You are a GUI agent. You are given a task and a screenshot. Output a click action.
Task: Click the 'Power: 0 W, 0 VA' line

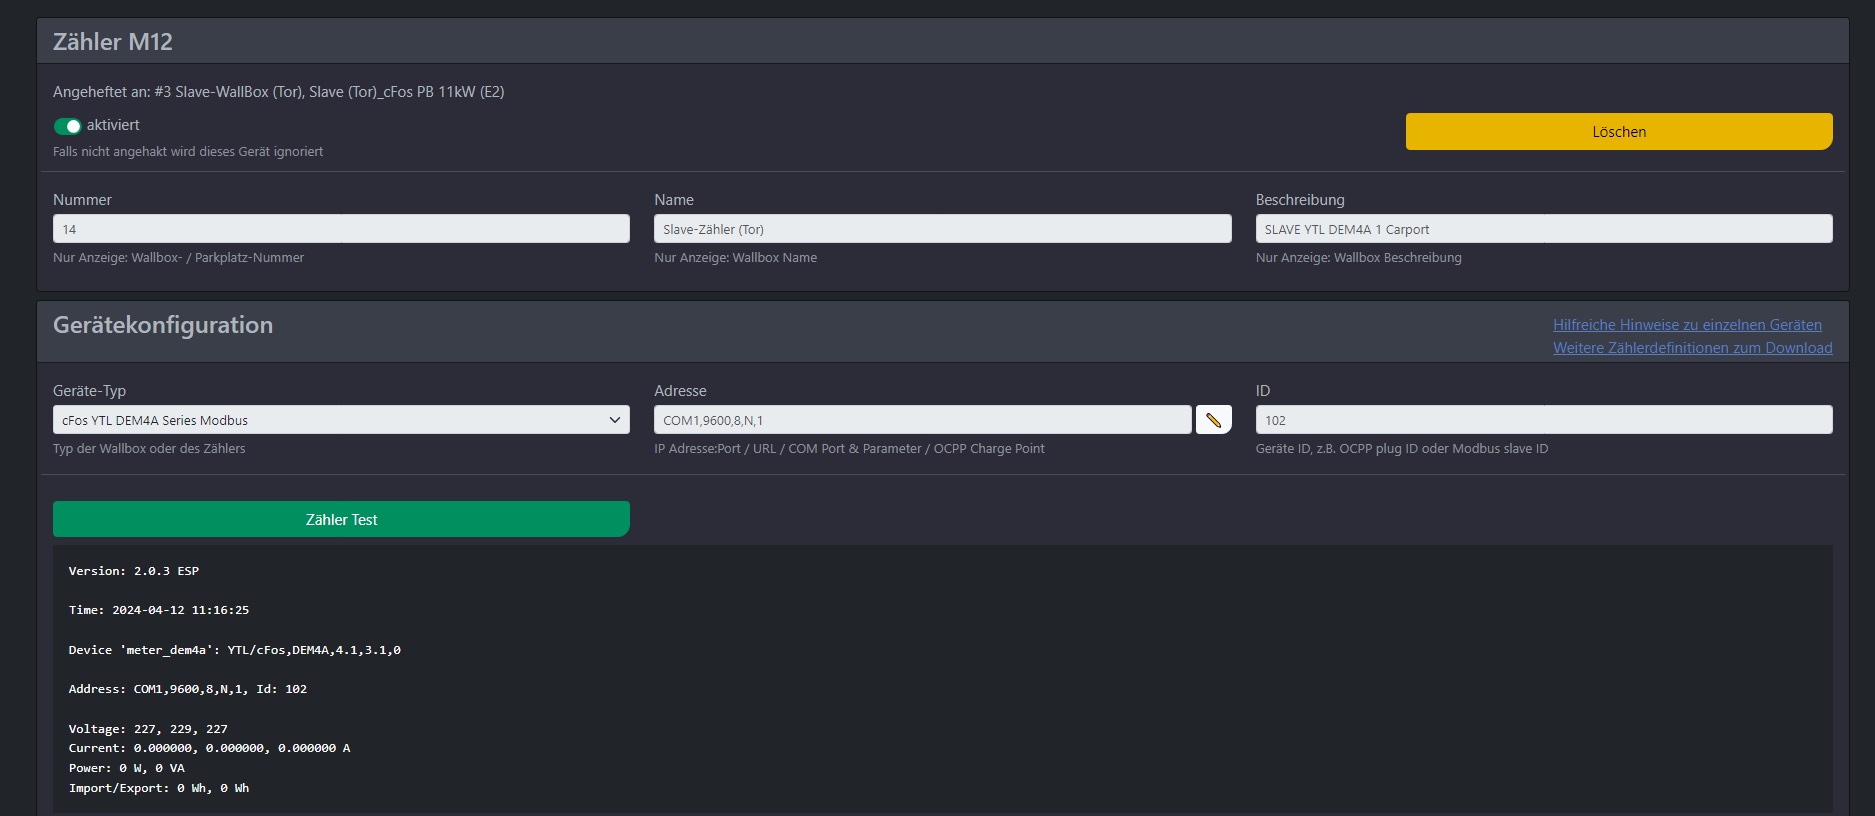(127, 768)
